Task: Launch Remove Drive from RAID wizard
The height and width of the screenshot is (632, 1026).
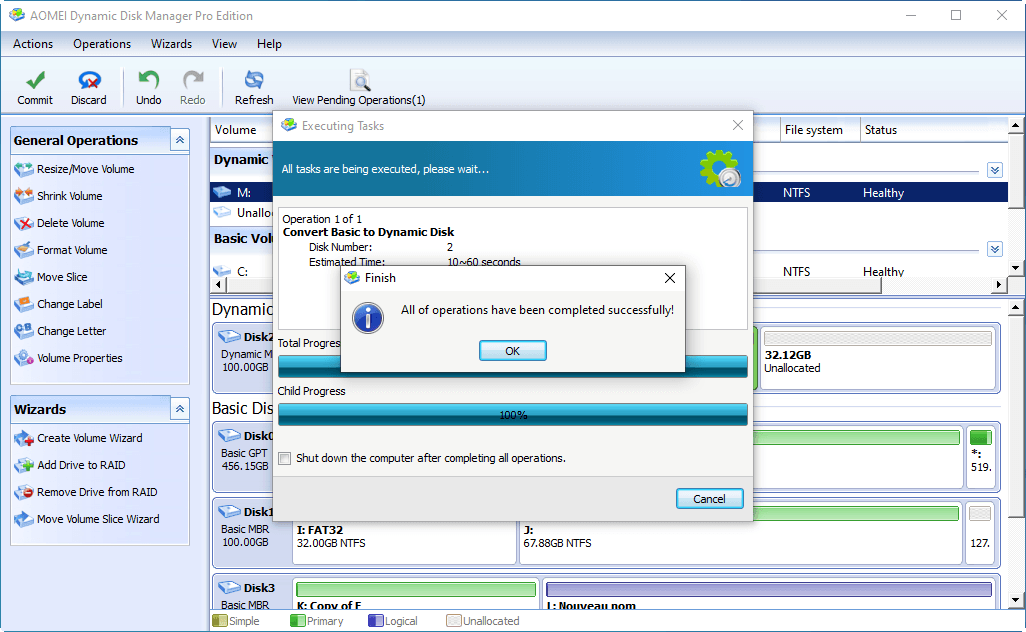Action: click(x=86, y=492)
